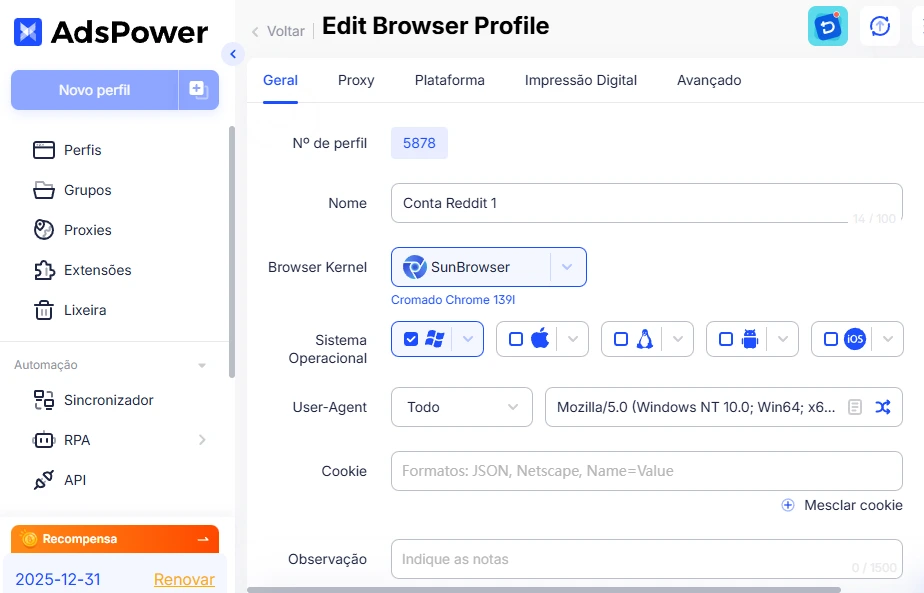
Task: Check the Linux operating system checkbox
Action: 620,339
